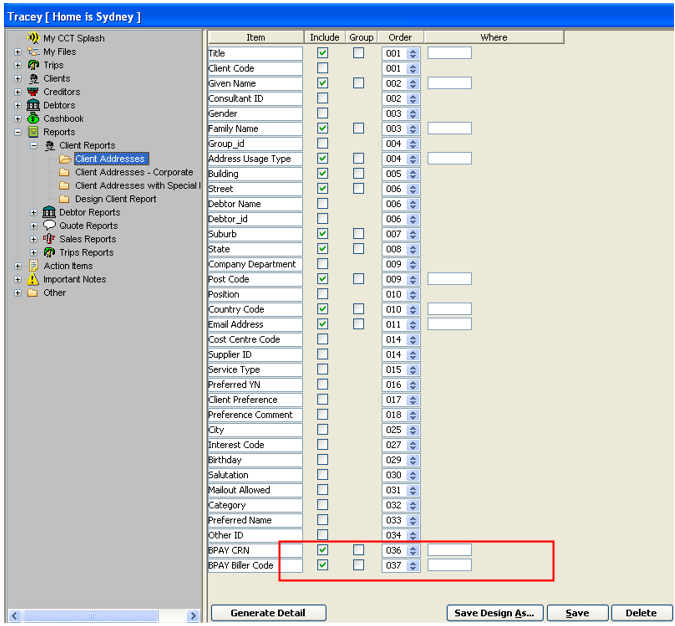
Task: Tick the Group checkbox for Given Name
Action: point(358,83)
